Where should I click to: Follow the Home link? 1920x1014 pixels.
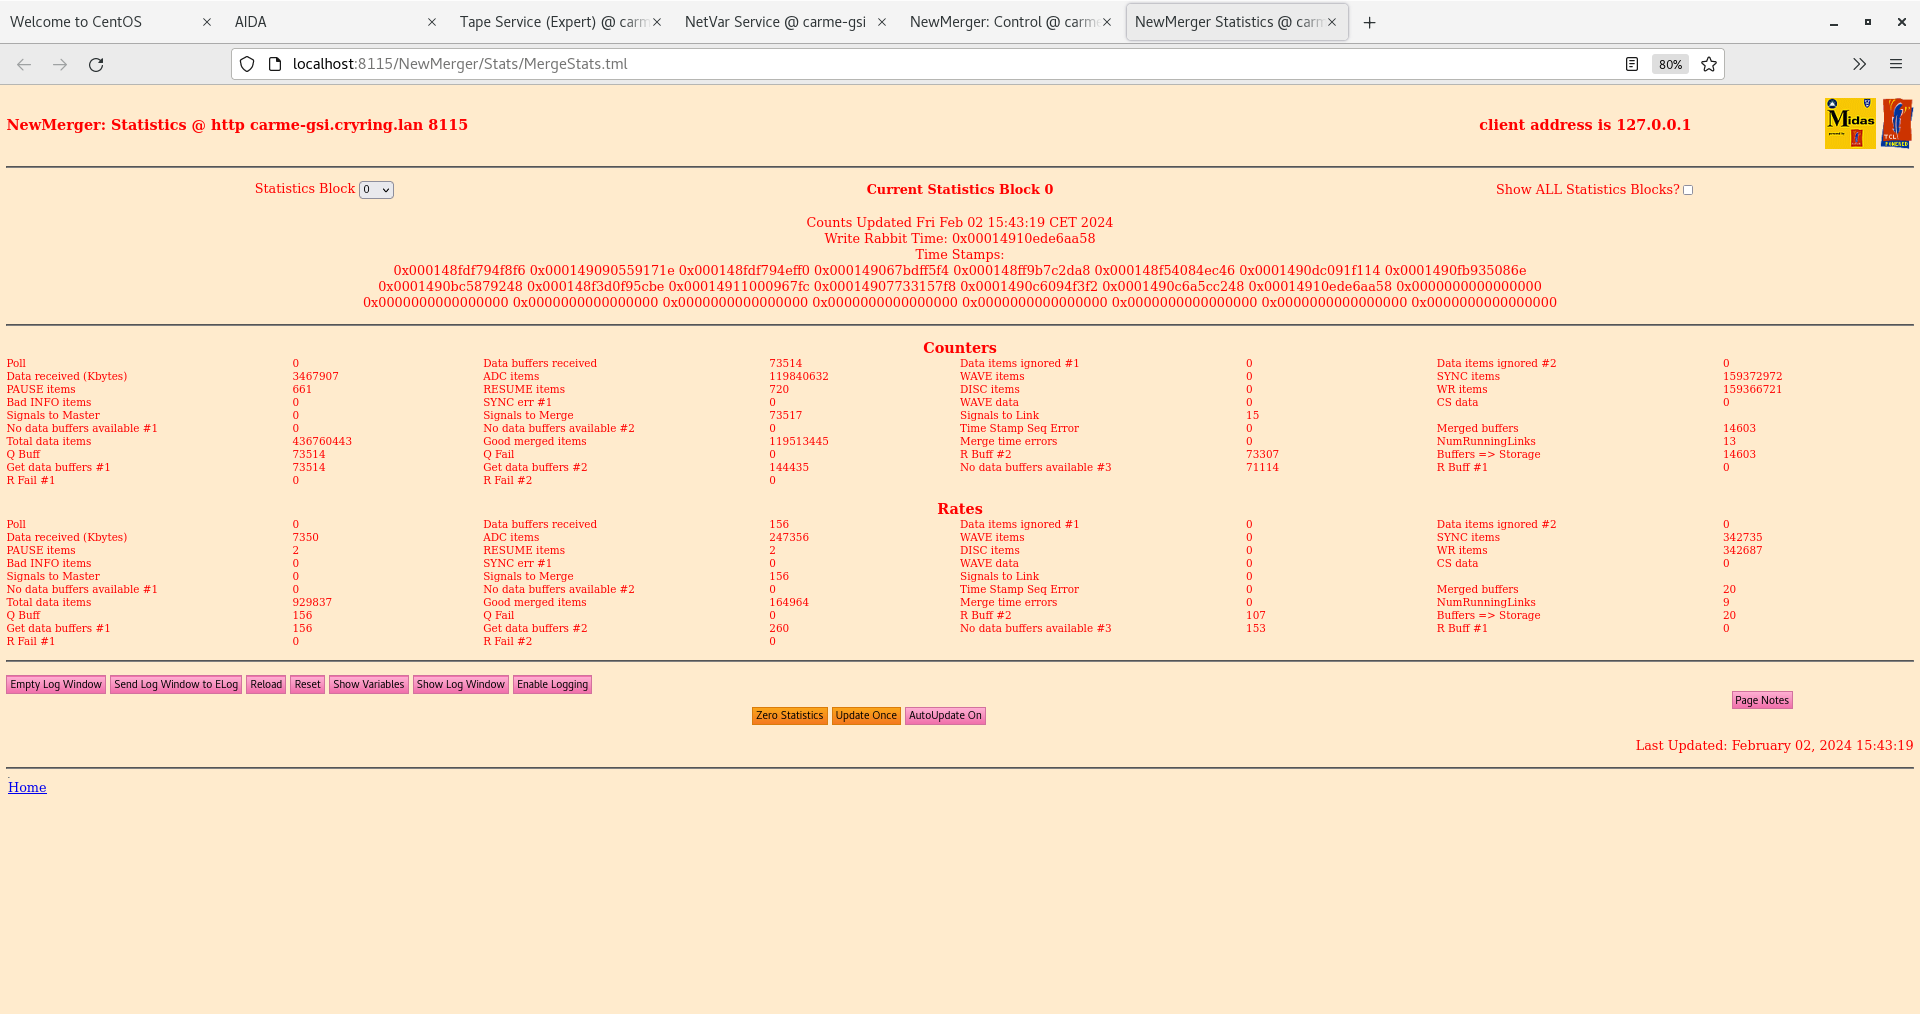[x=27, y=788]
